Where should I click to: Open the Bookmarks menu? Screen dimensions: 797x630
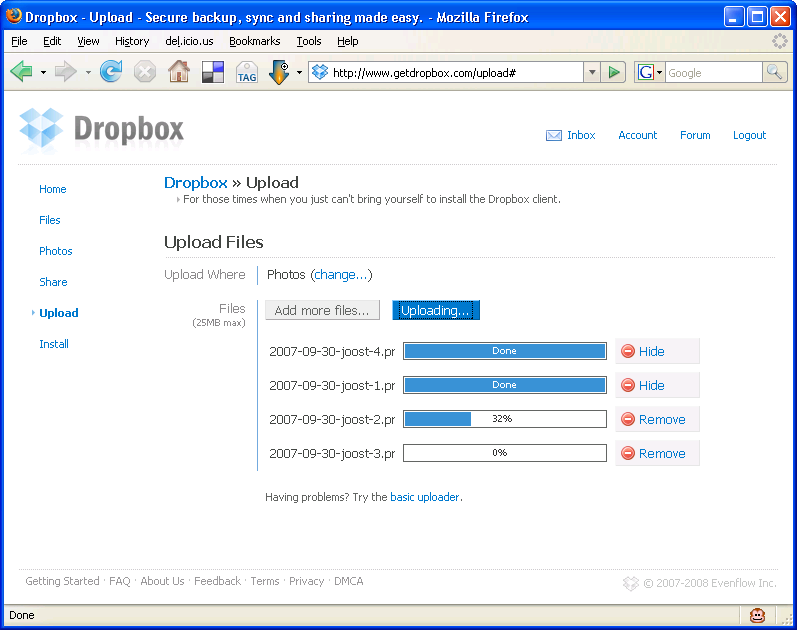click(x=255, y=41)
